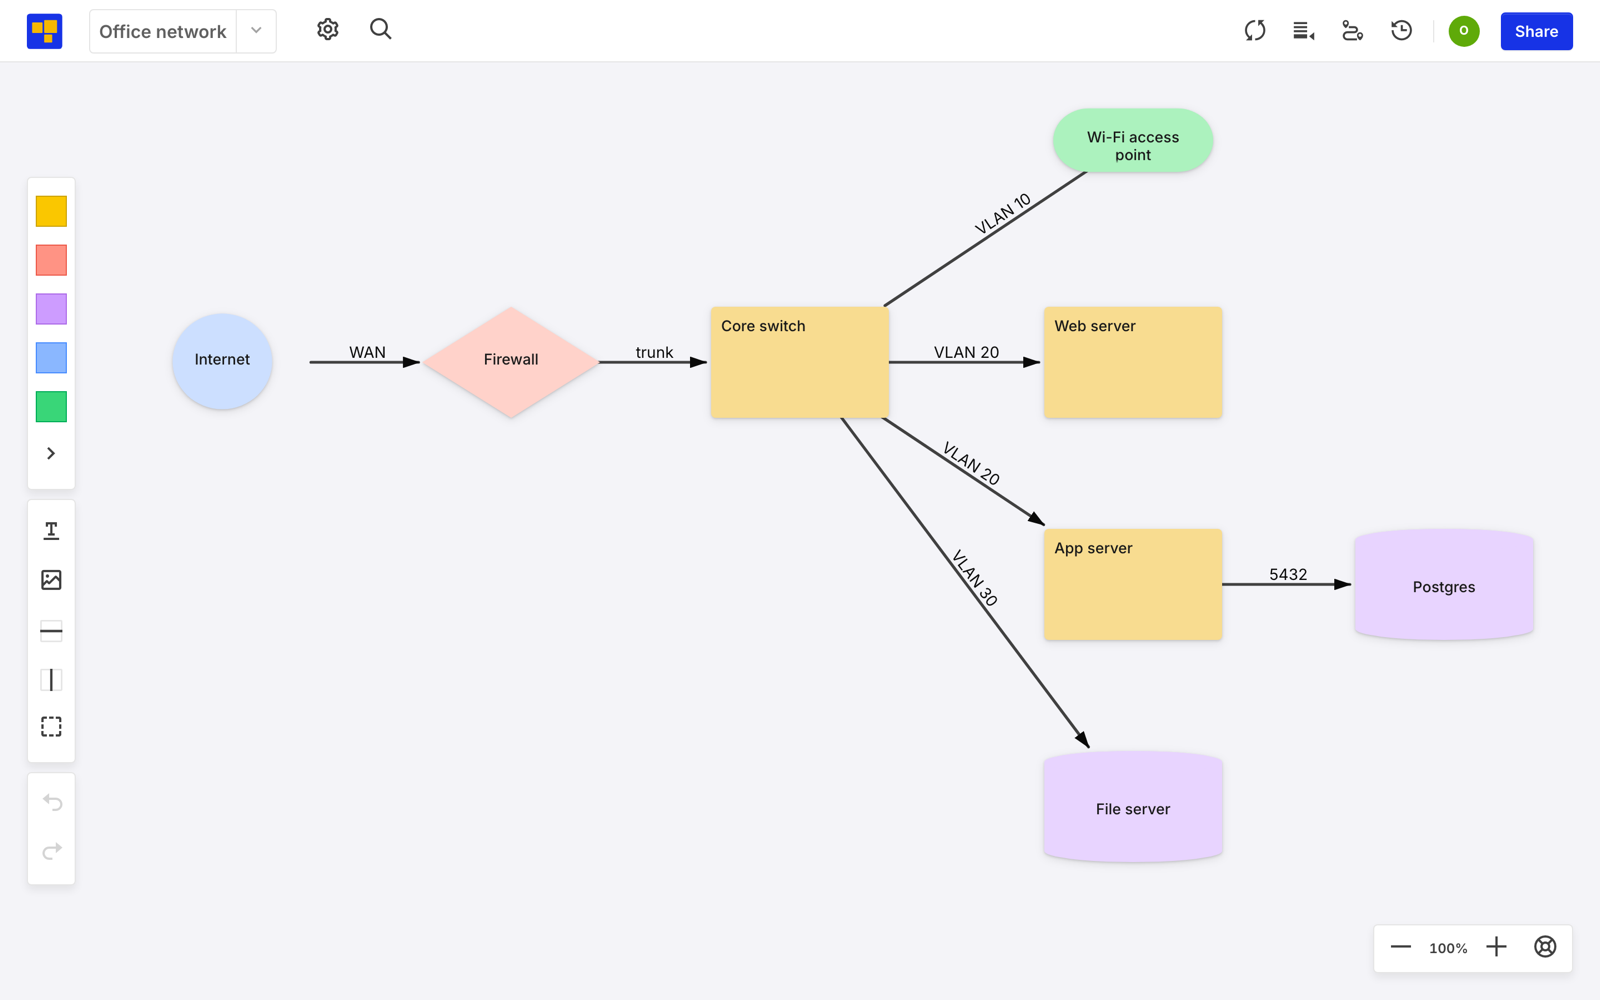This screenshot has height=1000, width=1600.
Task: Open the board settings gear
Action: pos(328,30)
